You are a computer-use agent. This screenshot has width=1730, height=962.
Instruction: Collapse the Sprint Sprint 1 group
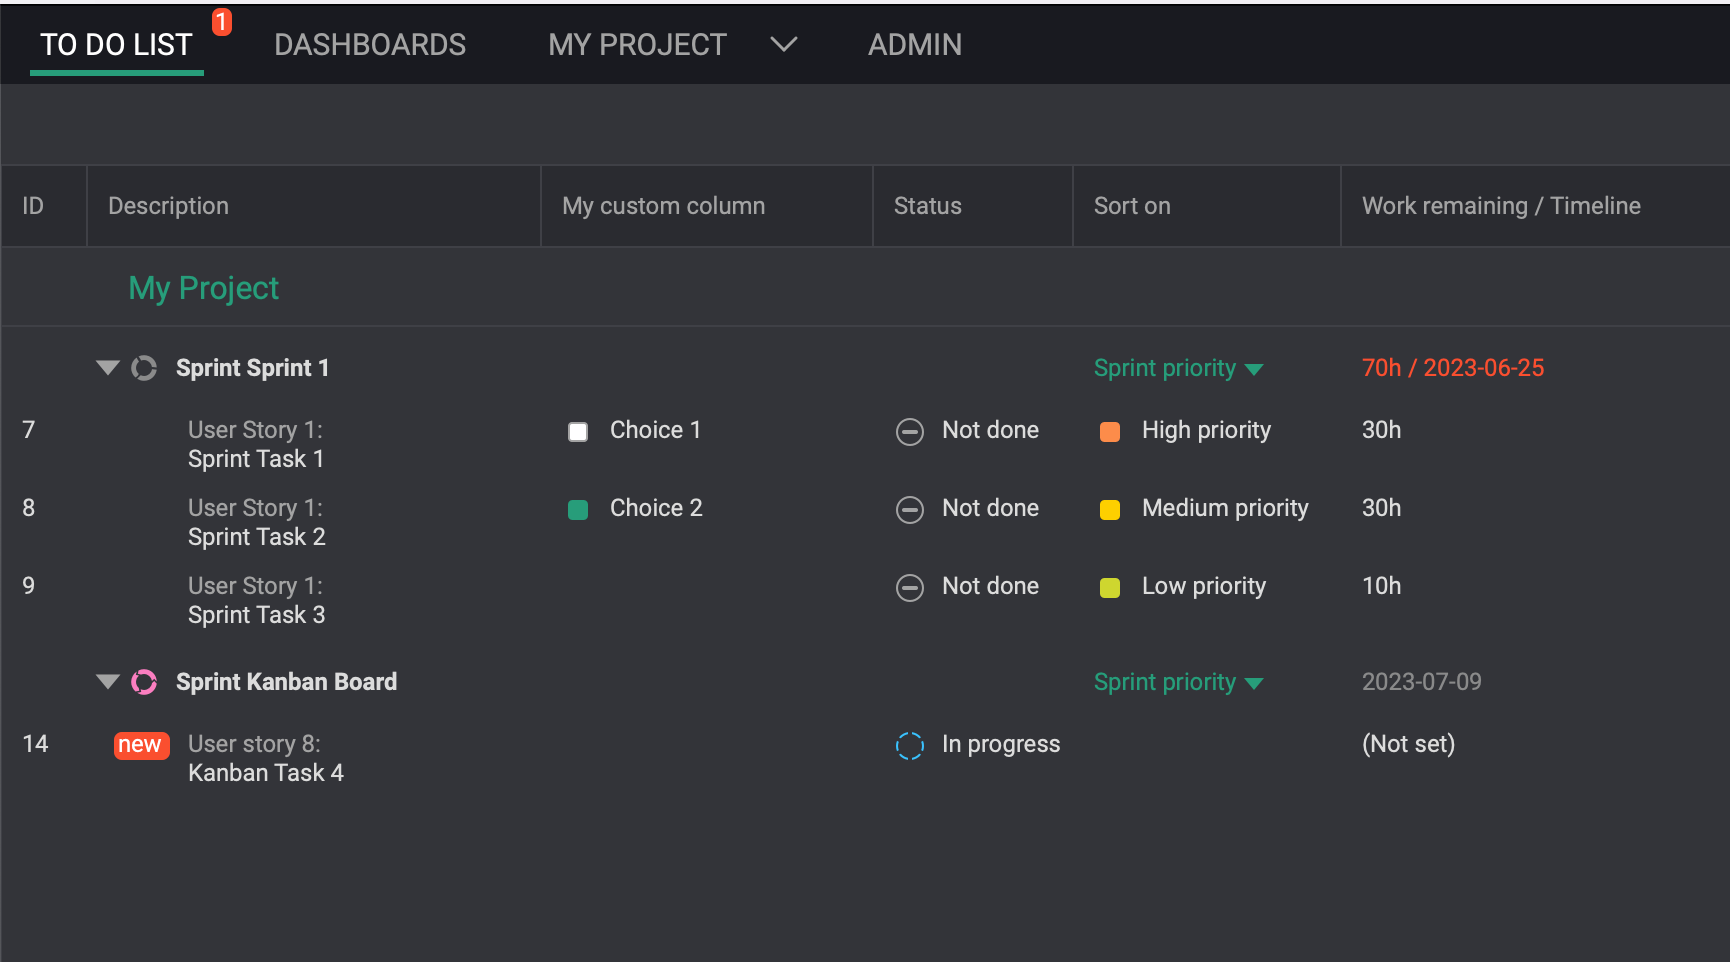(x=108, y=368)
